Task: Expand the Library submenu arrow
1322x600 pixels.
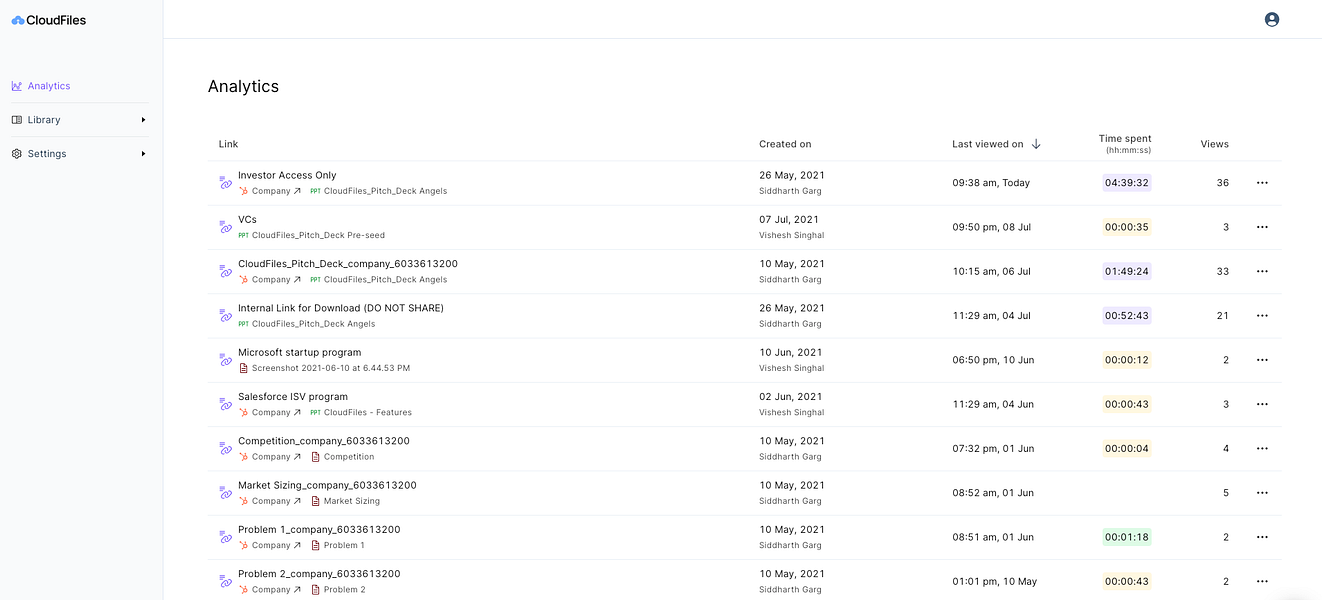Action: [143, 120]
